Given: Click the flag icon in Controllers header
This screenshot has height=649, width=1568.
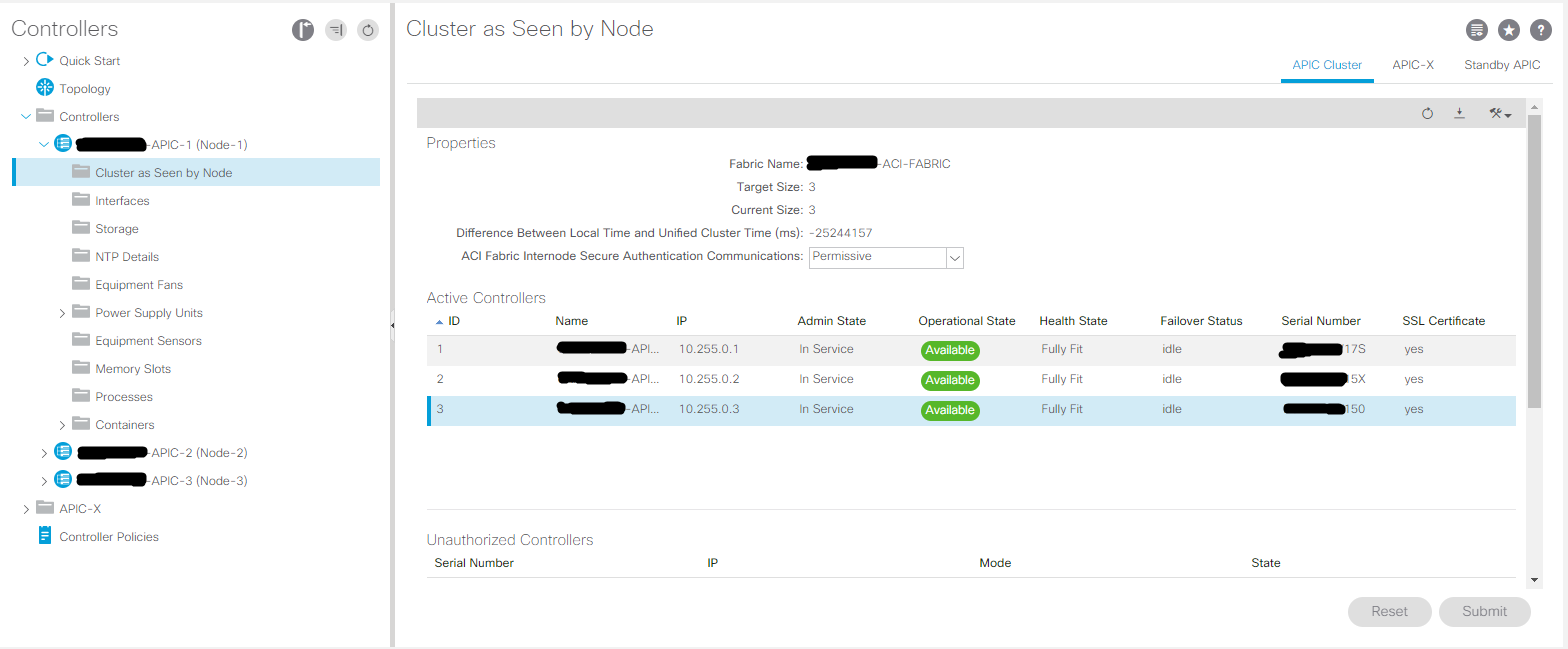Looking at the screenshot, I should coord(303,30).
